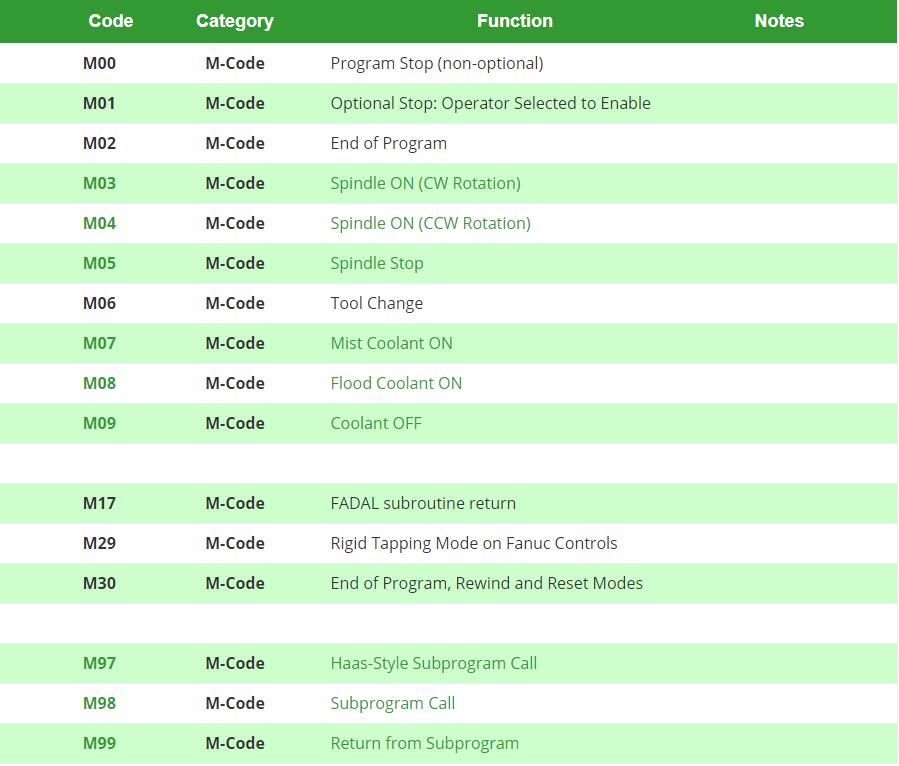Image resolution: width=899 pixels, height=766 pixels.
Task: Open the "Spindle ON (CW Rotation)" link
Action: coord(424,183)
